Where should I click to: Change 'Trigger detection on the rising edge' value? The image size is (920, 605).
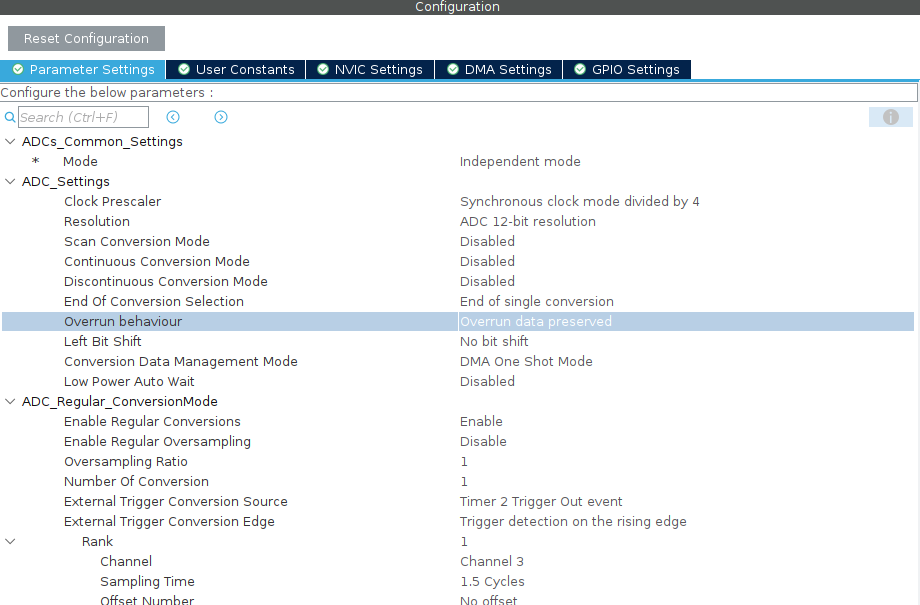(573, 521)
